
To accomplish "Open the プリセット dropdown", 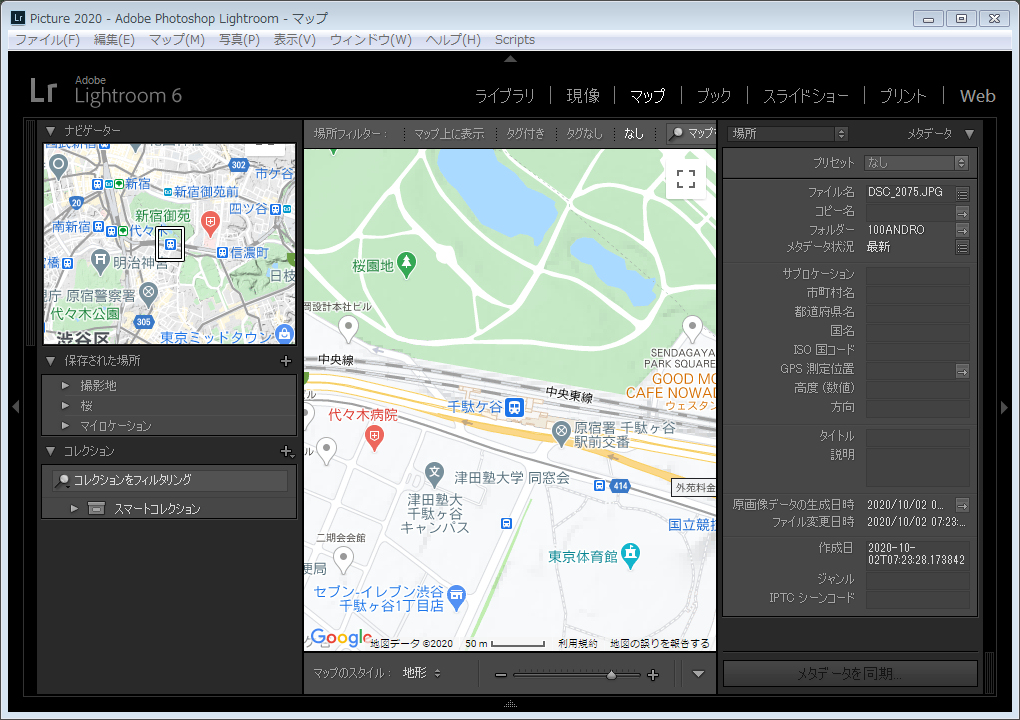I will tap(916, 163).
